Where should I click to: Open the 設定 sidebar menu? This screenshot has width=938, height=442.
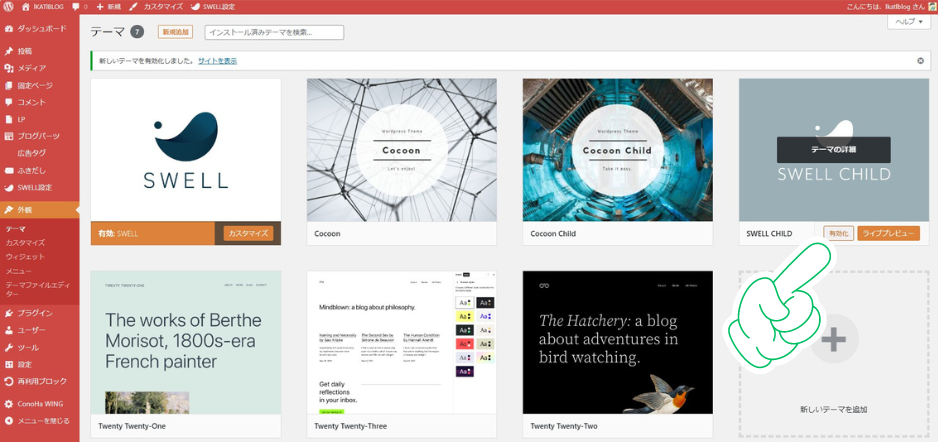tap(39, 364)
